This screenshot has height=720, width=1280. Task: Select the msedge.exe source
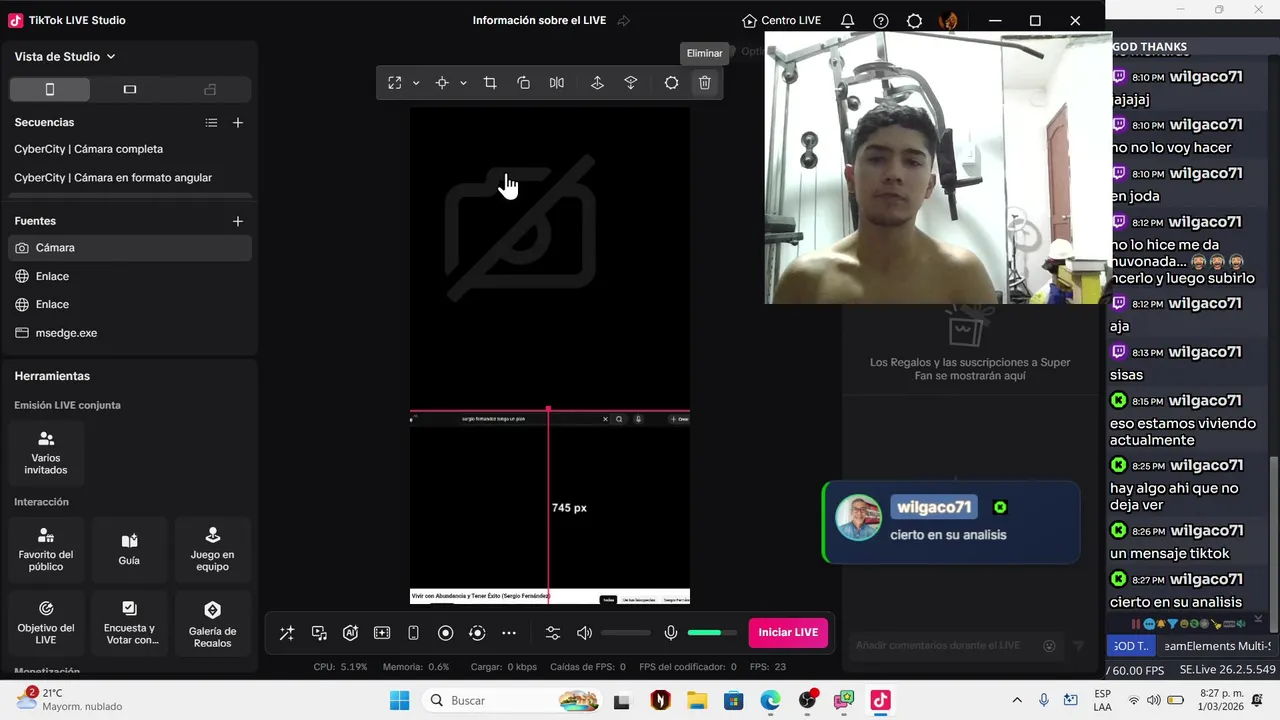click(129, 333)
